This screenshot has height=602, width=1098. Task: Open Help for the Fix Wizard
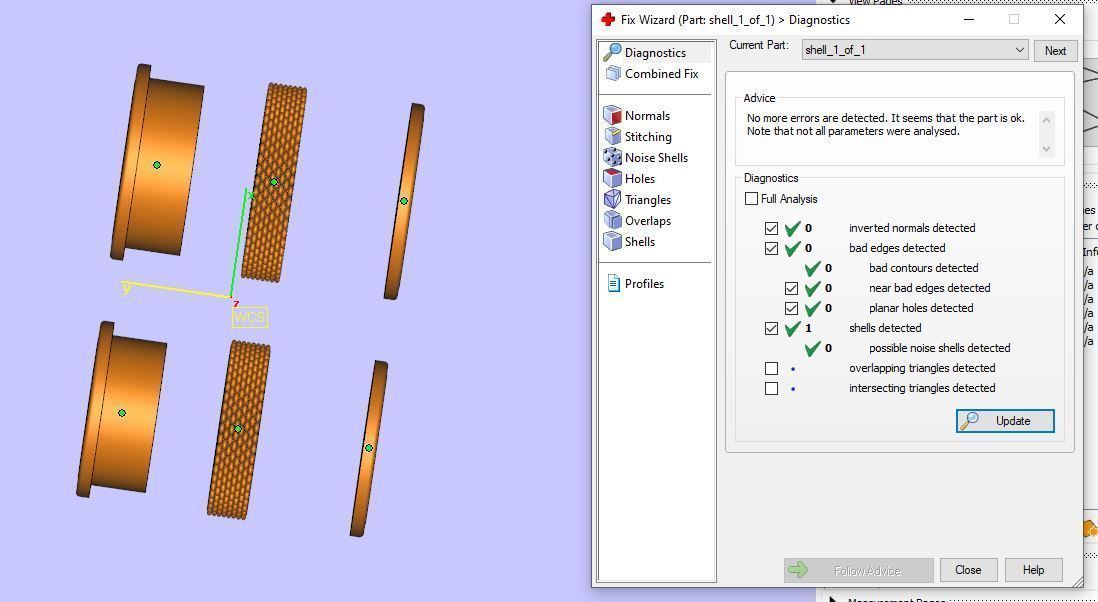tap(1033, 570)
